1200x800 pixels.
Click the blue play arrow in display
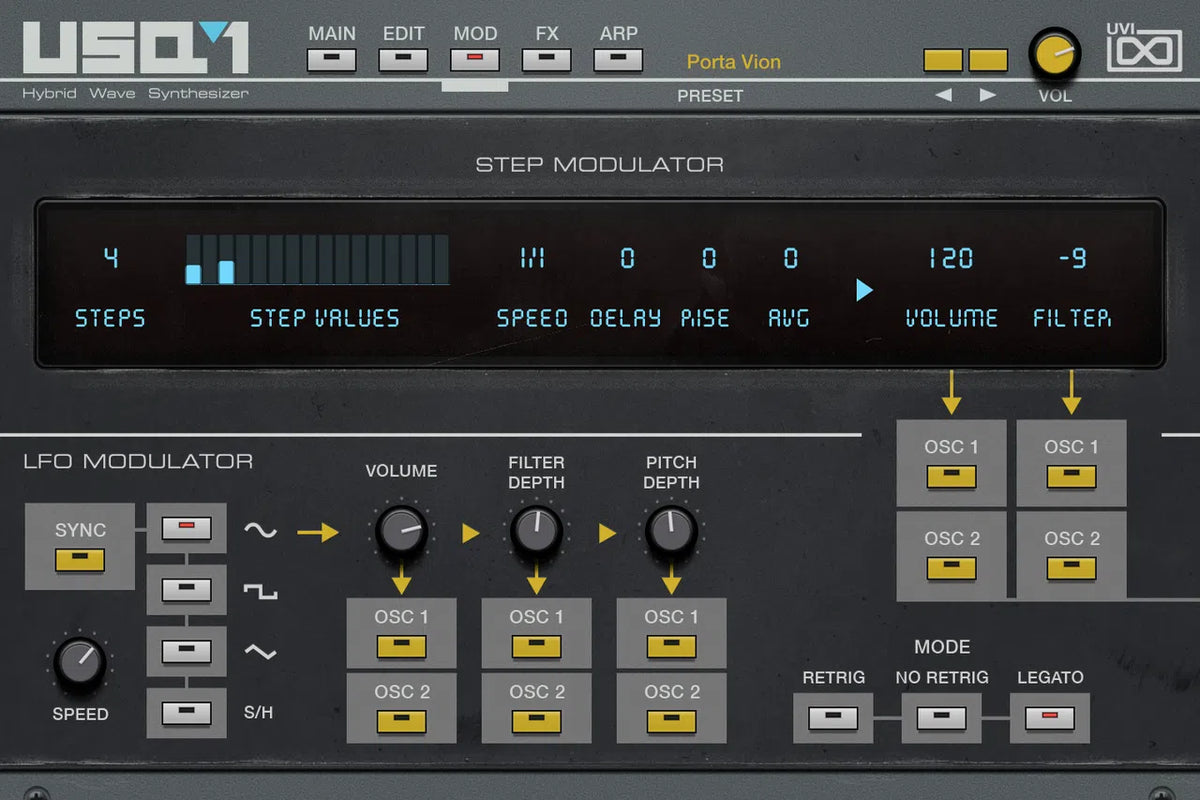(x=864, y=290)
